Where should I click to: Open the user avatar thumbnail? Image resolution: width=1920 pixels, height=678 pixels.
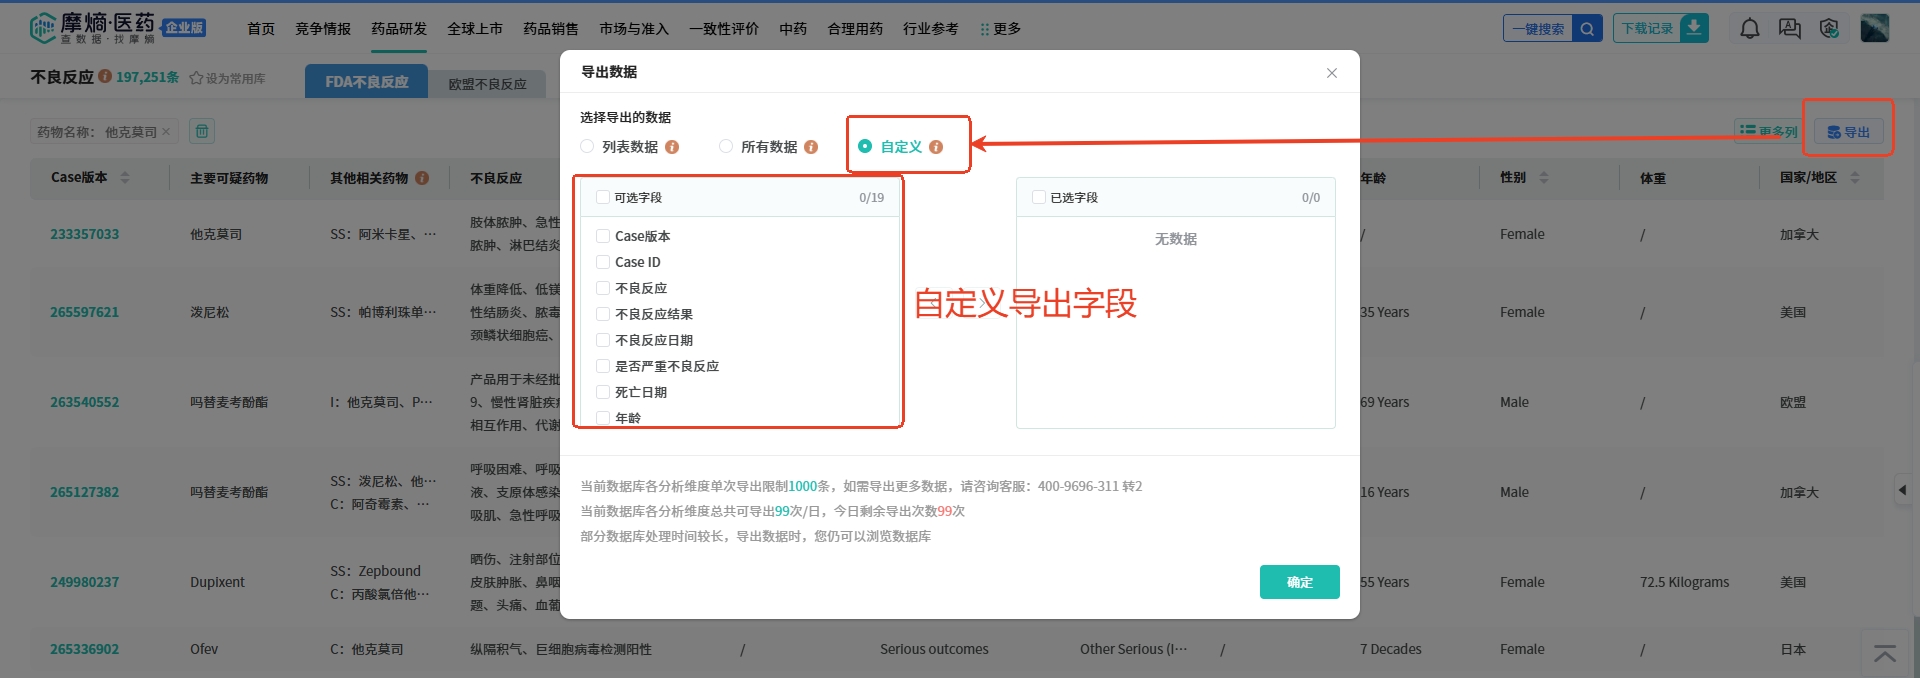click(1874, 28)
